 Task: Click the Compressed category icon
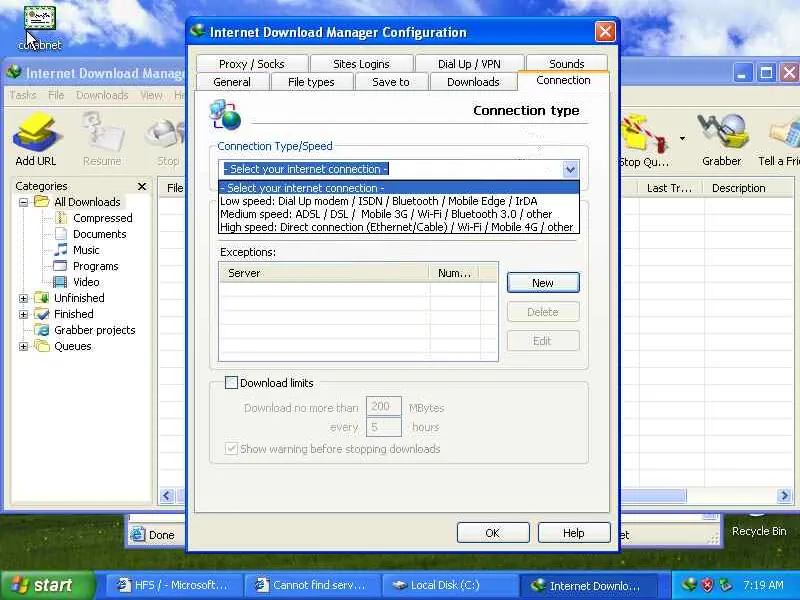pos(61,218)
